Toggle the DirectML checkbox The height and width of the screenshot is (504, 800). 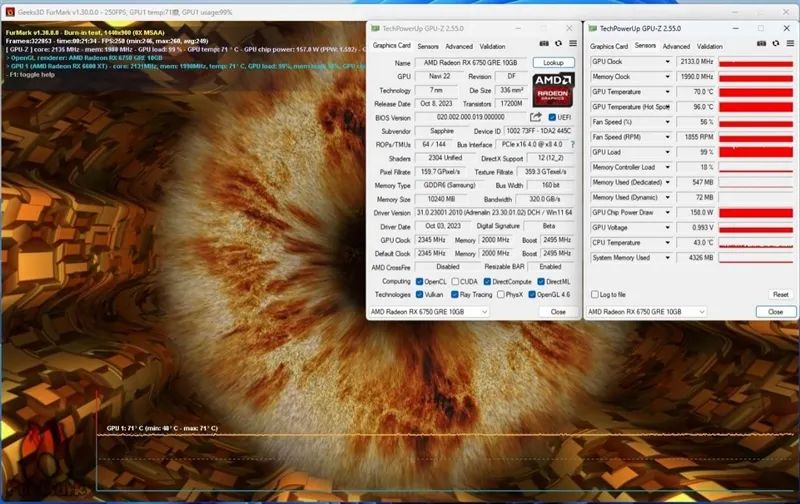[541, 282]
